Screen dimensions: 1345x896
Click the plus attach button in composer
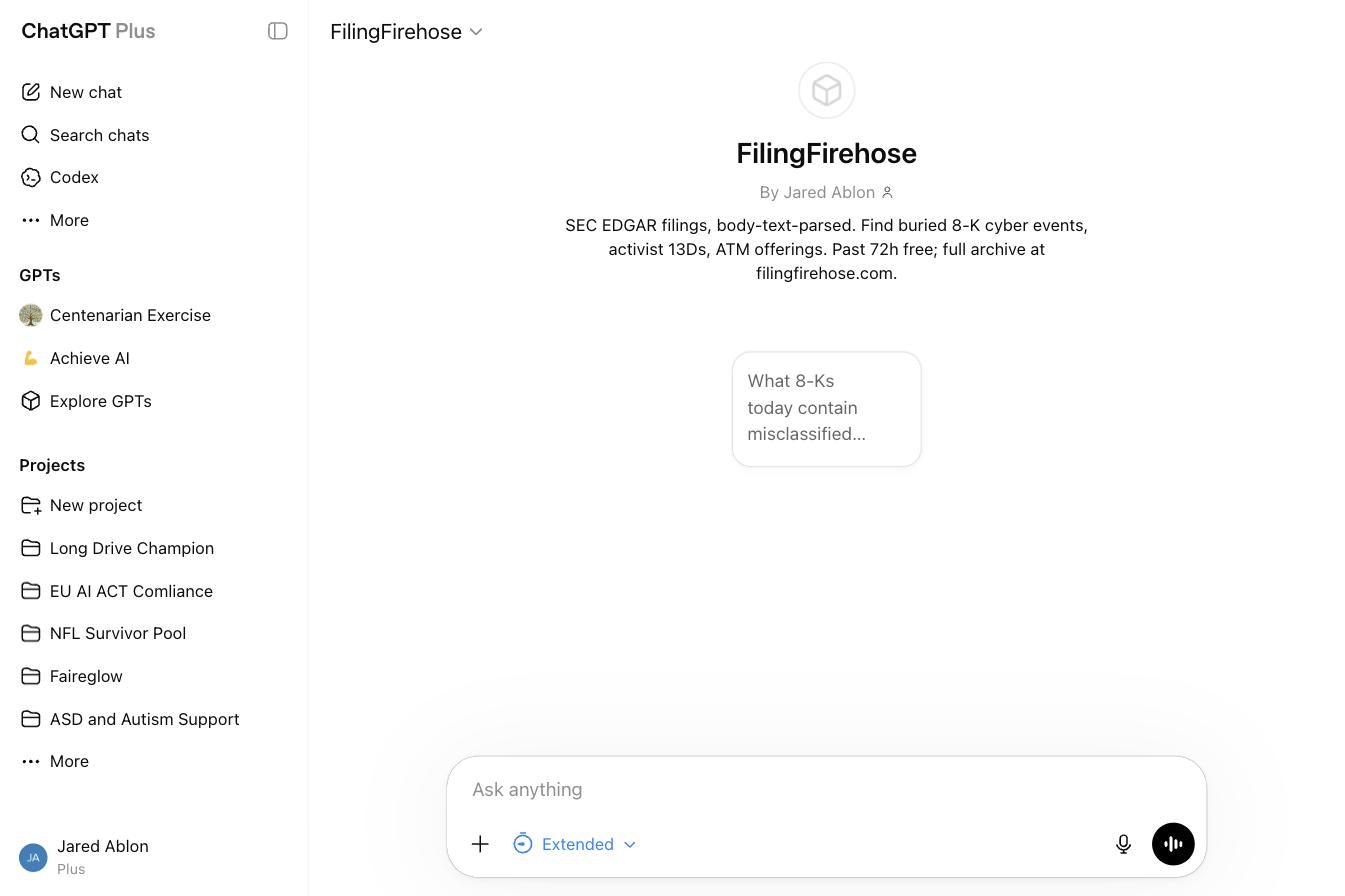coord(480,844)
